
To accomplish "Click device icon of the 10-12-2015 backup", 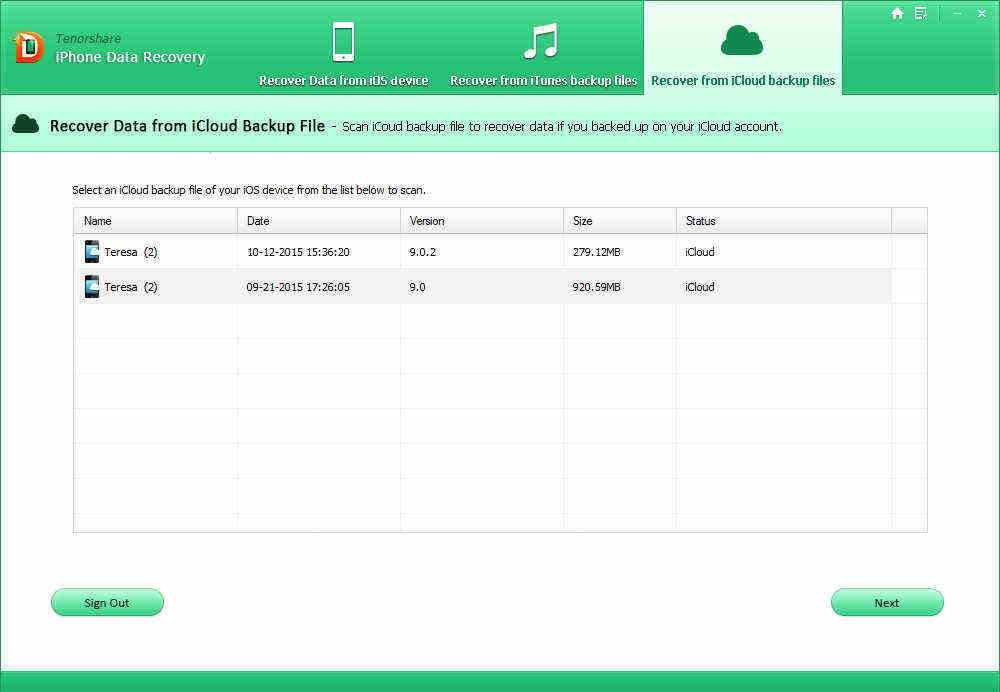I will pyautogui.click(x=92, y=251).
